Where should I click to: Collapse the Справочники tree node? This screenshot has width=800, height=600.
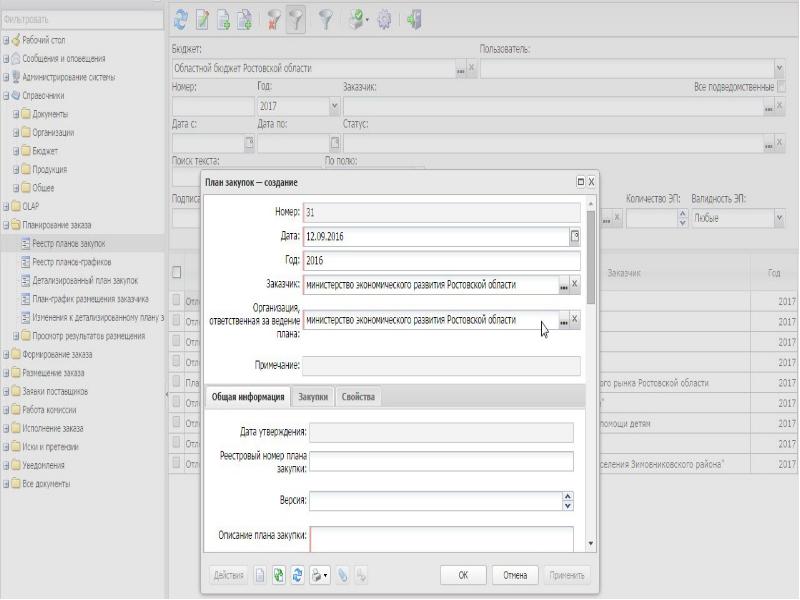(x=6, y=95)
